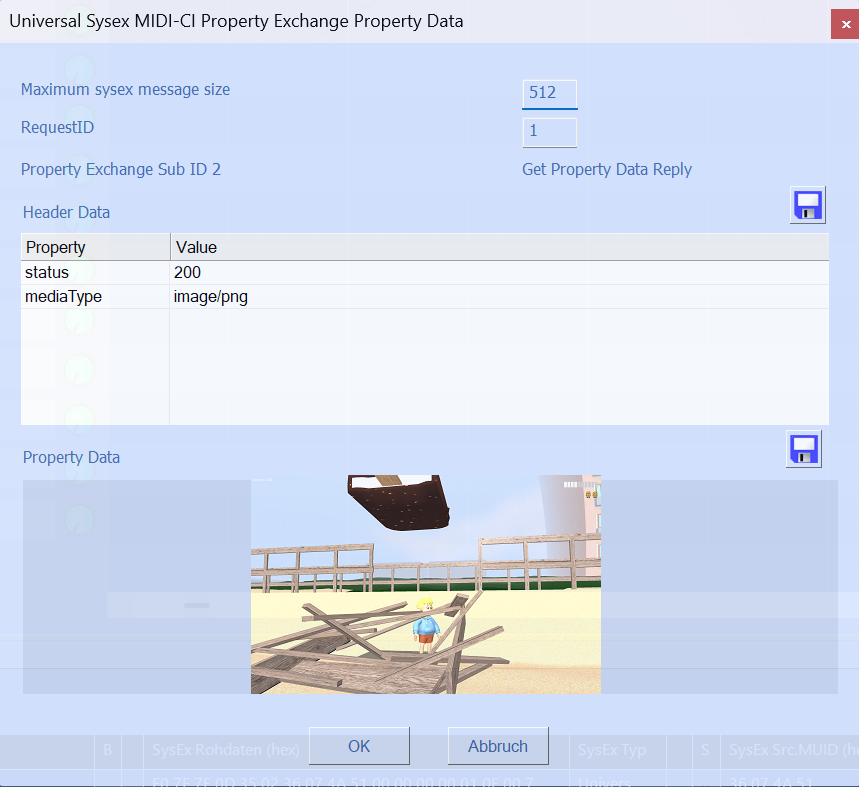The image size is (859, 787).
Task: Select the Value column header
Action: pos(499,247)
